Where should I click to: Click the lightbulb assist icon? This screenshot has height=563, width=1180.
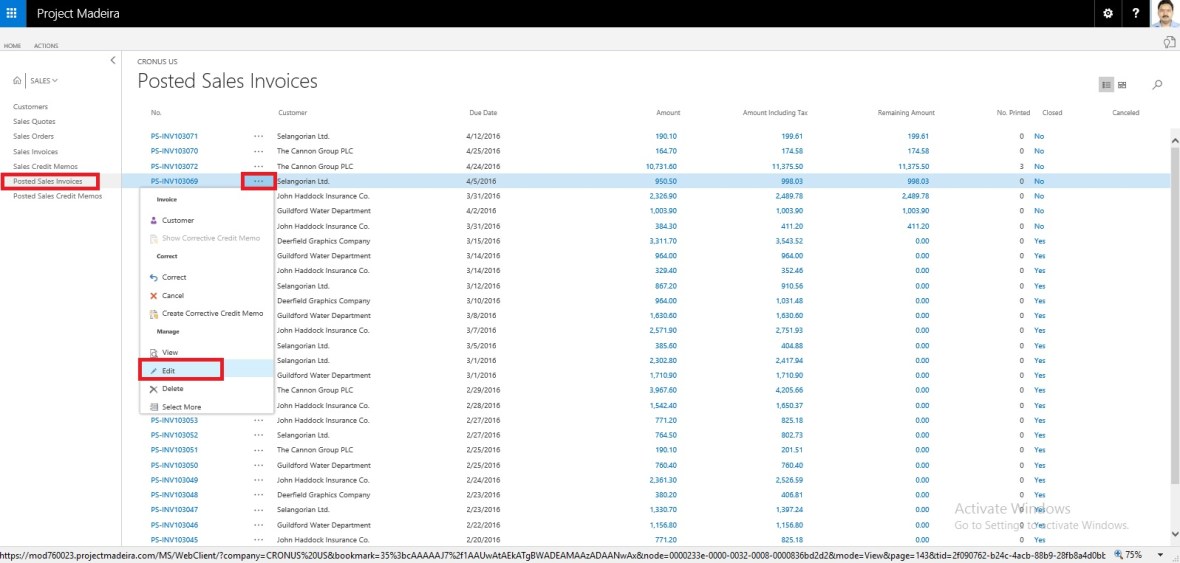(1169, 44)
